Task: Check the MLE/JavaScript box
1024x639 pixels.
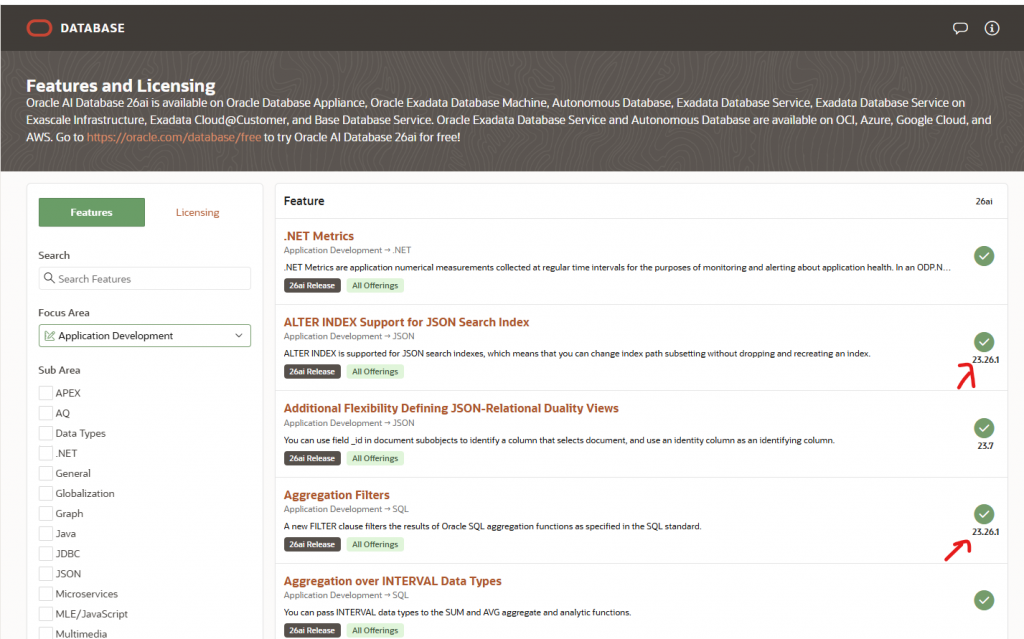Action: (x=46, y=614)
